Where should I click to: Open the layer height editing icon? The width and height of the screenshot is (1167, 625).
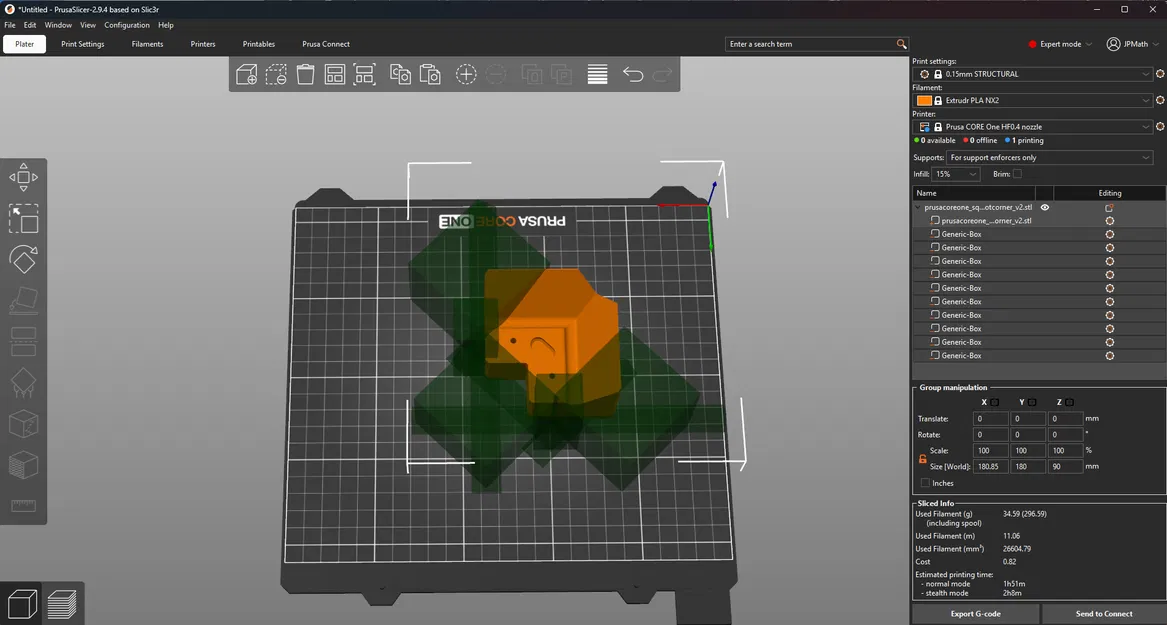(597, 74)
